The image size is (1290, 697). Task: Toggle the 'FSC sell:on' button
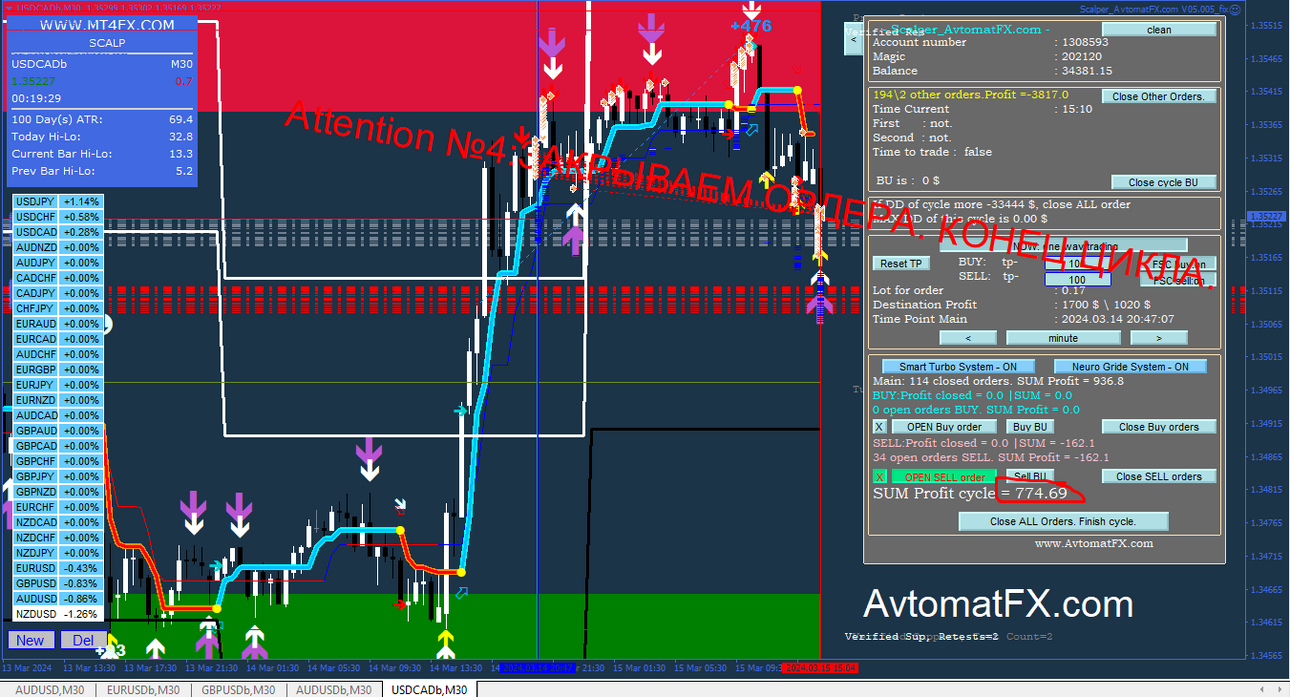pos(1178,281)
